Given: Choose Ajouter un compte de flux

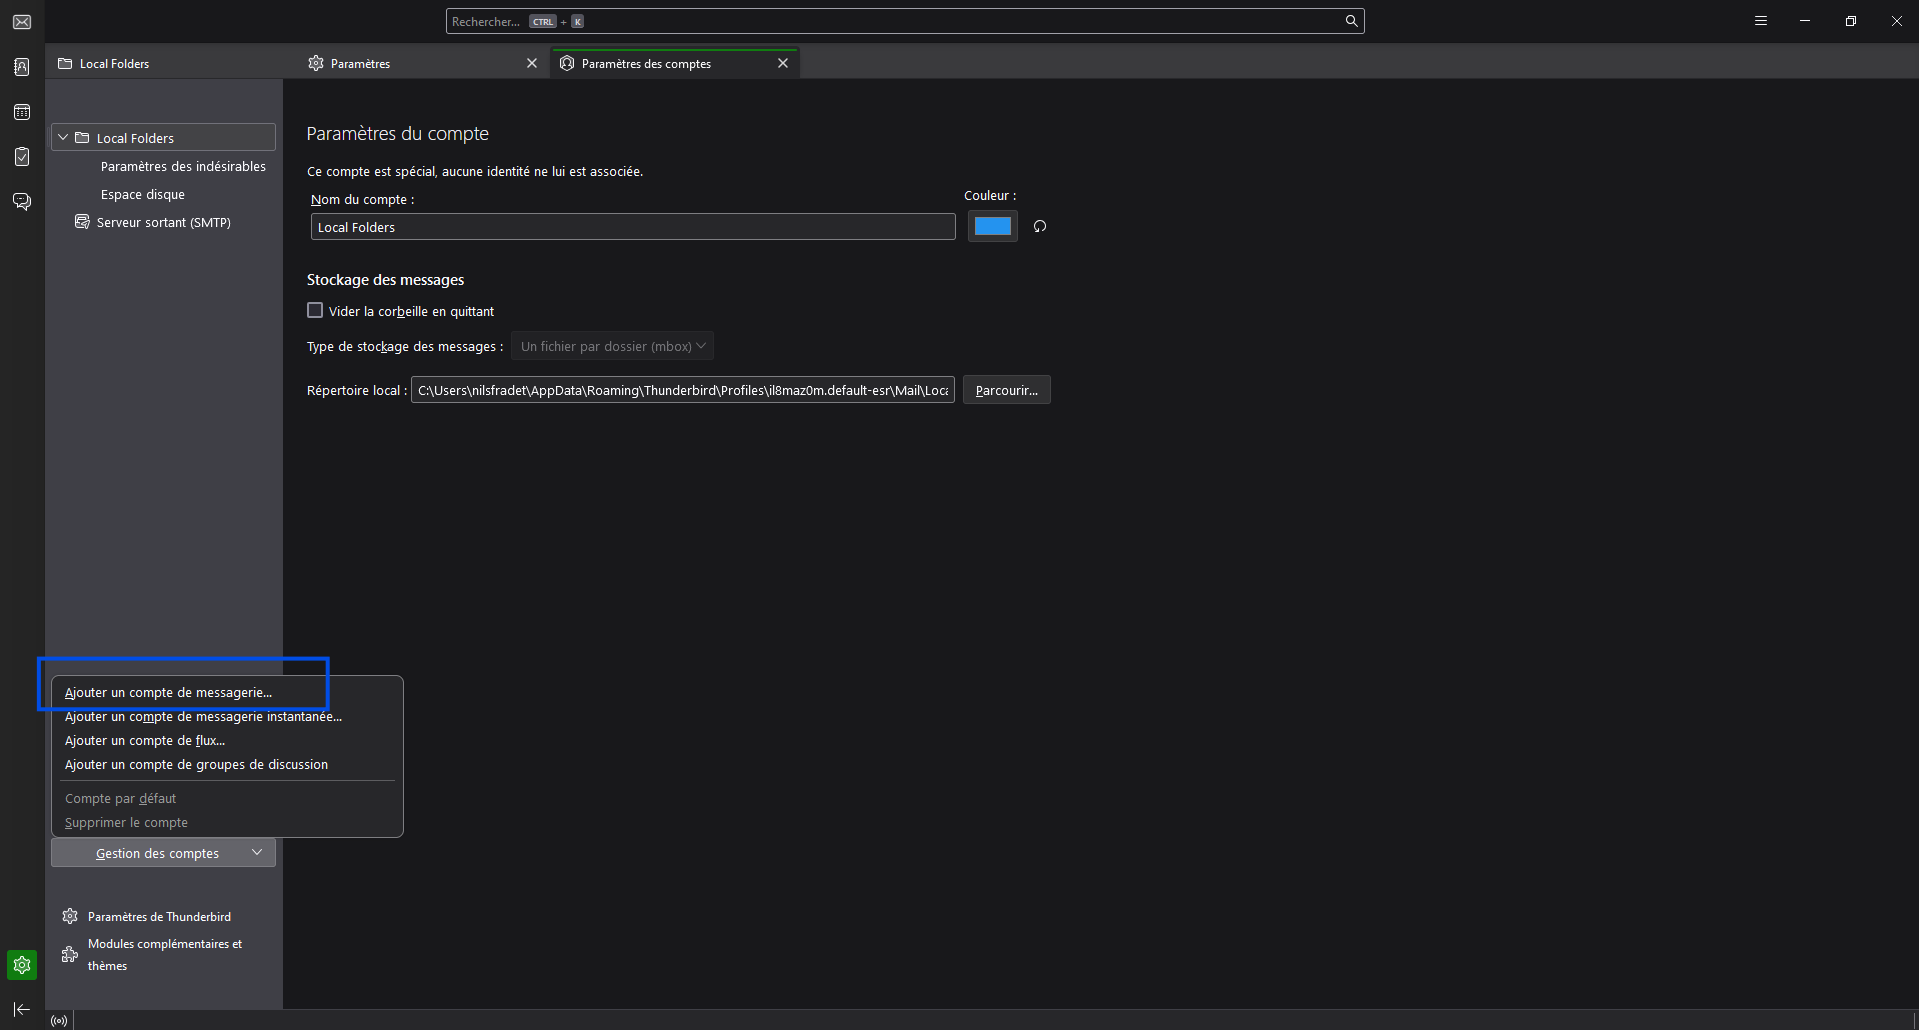Looking at the screenshot, I should click(x=227, y=740).
